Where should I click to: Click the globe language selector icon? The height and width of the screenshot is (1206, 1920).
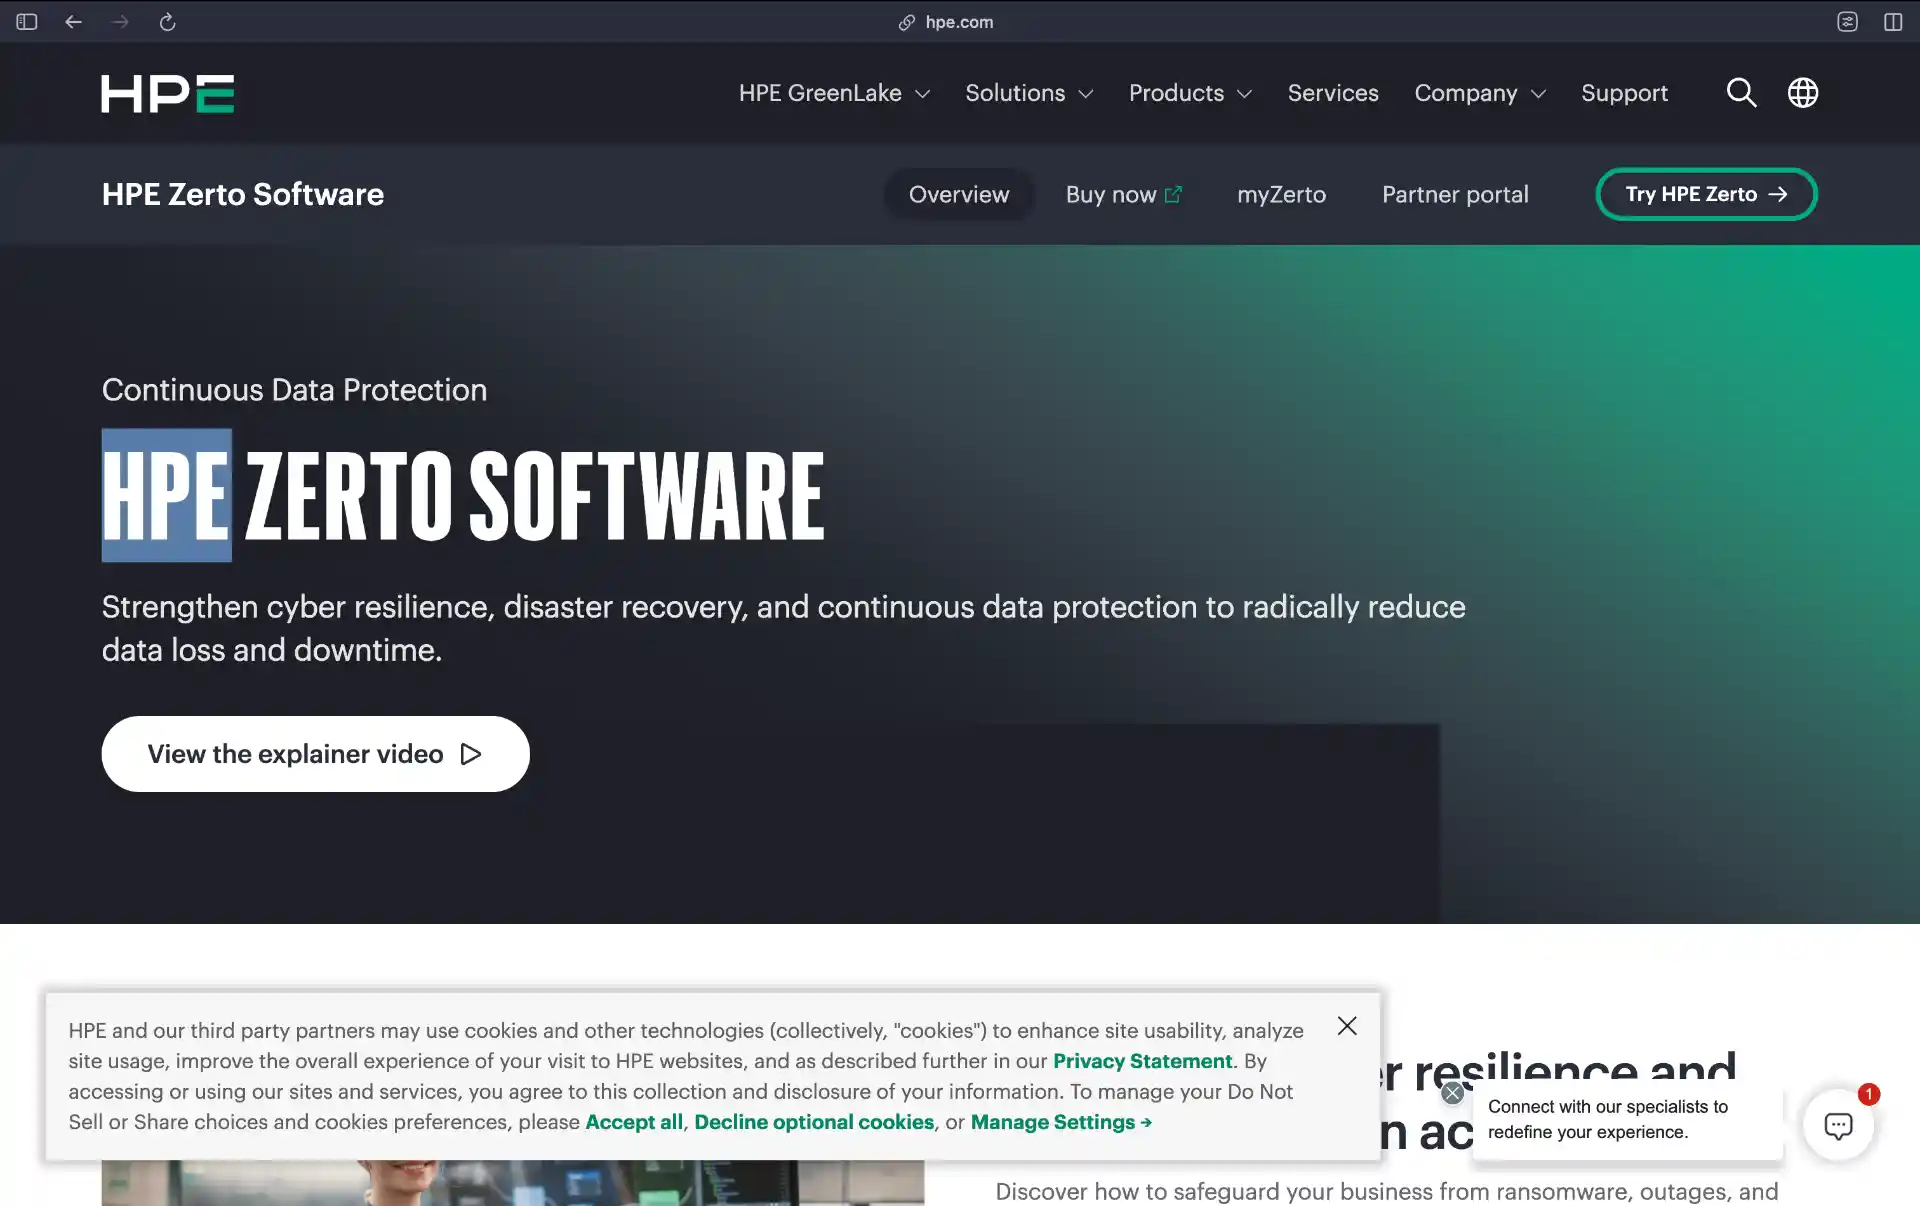coord(1802,93)
